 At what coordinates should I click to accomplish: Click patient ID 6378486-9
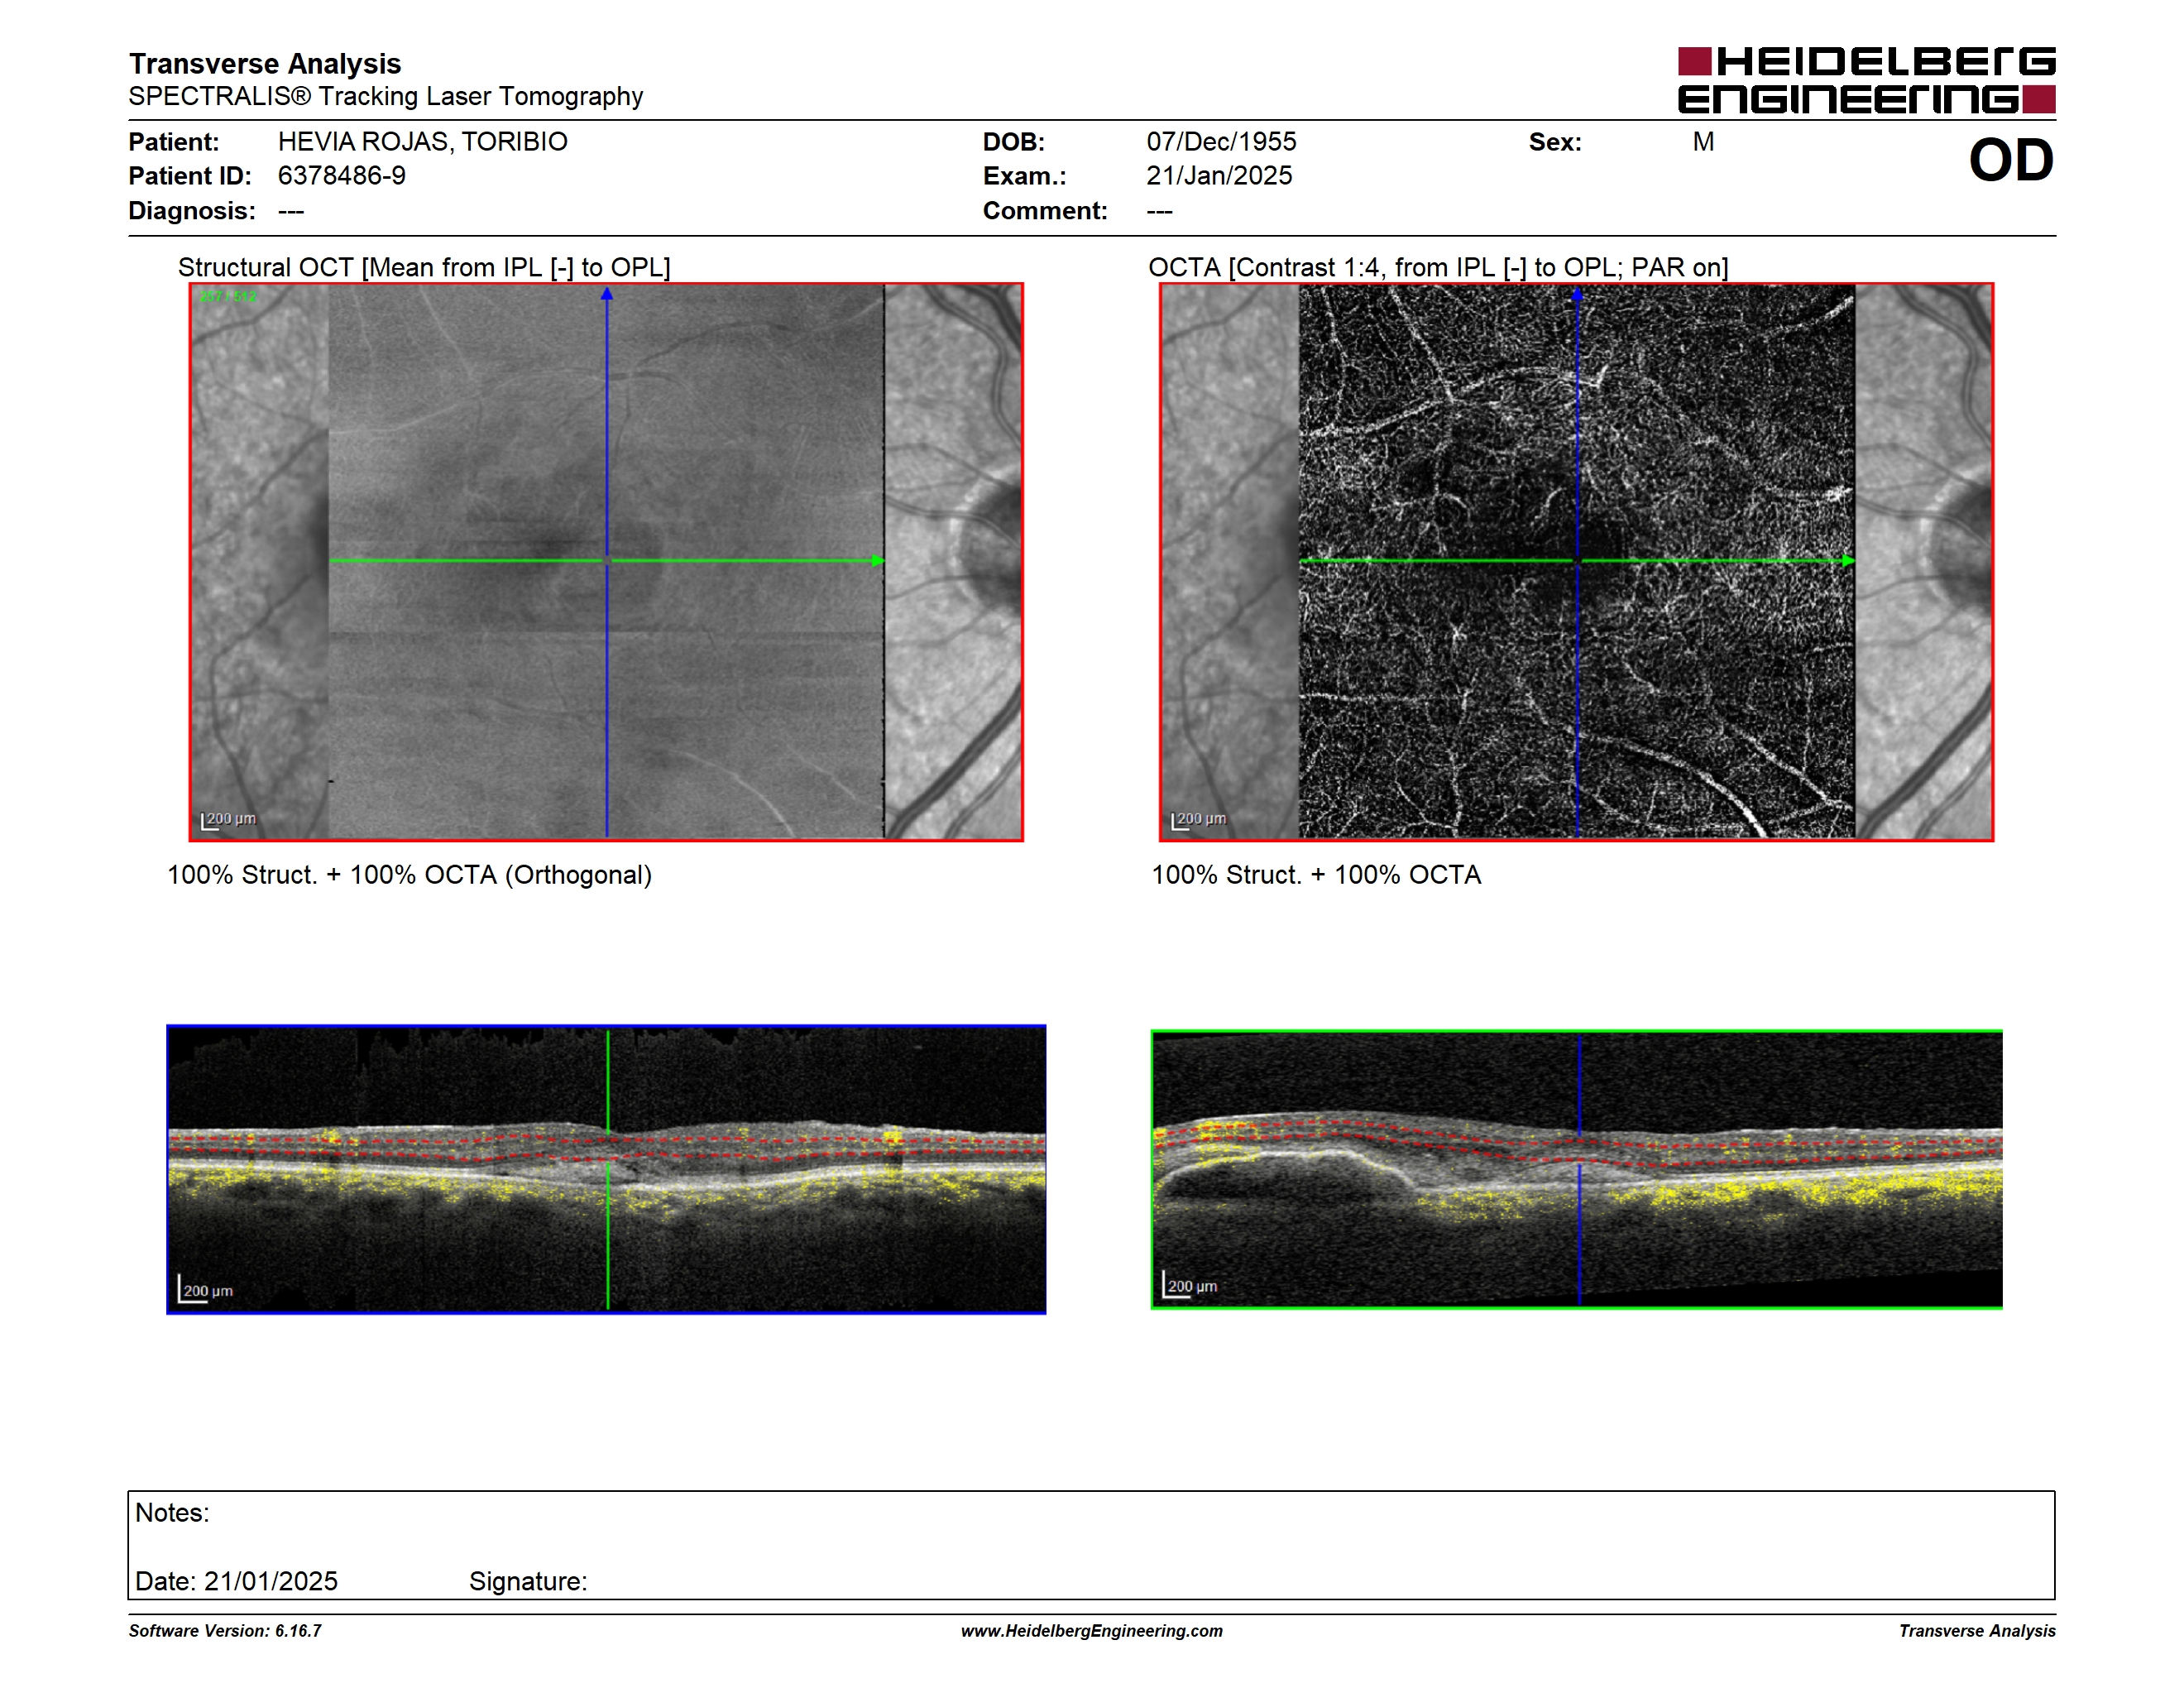tap(341, 176)
